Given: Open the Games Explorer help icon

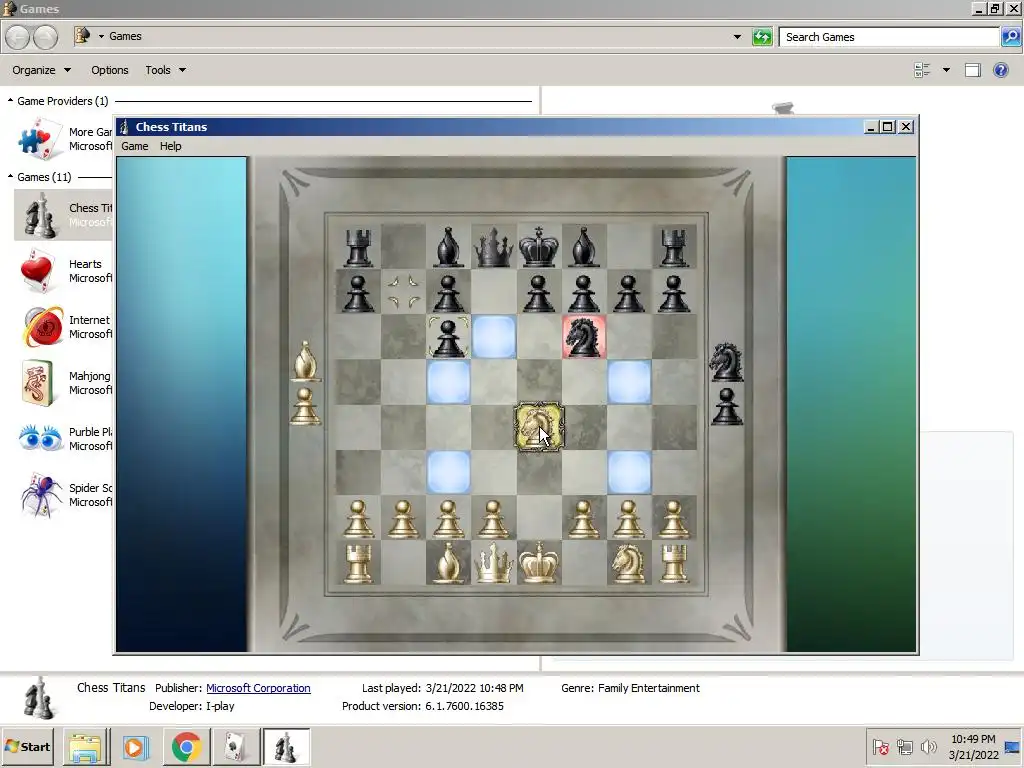Looking at the screenshot, I should point(1000,70).
